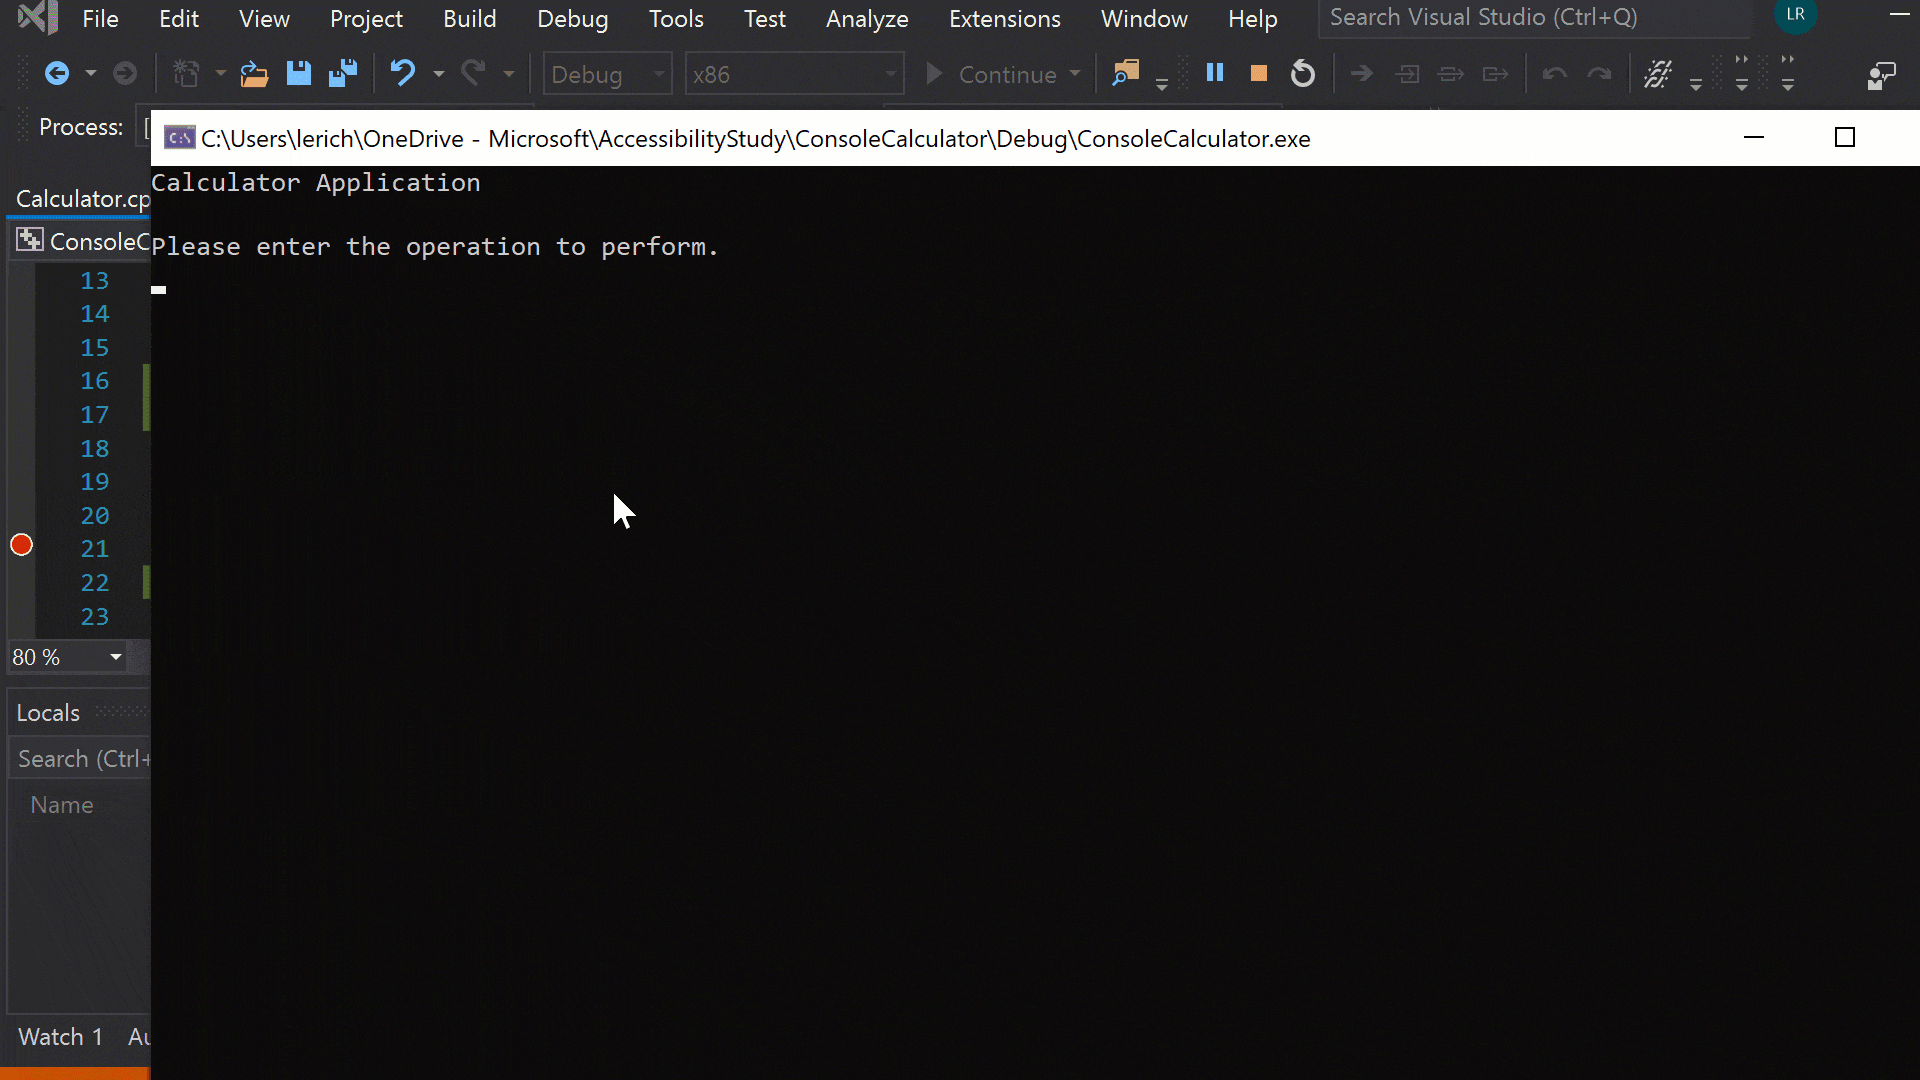Click the Continue button in toolbar
The height and width of the screenshot is (1080, 1920).
[996, 75]
